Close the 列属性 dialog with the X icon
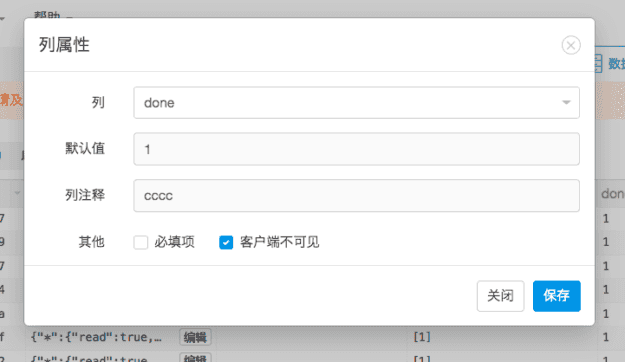This screenshot has width=625, height=362. pos(571,45)
